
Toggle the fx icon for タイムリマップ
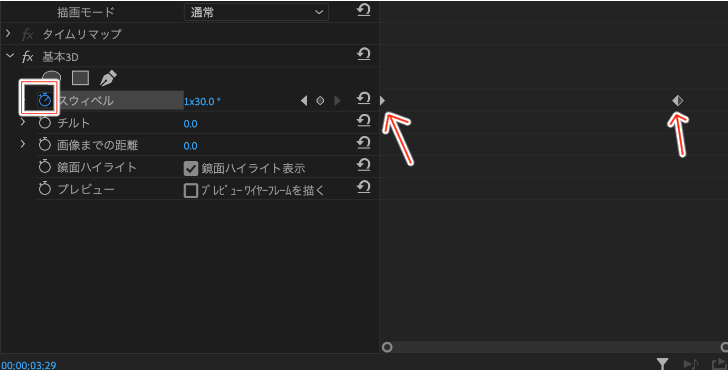click(x=27, y=34)
